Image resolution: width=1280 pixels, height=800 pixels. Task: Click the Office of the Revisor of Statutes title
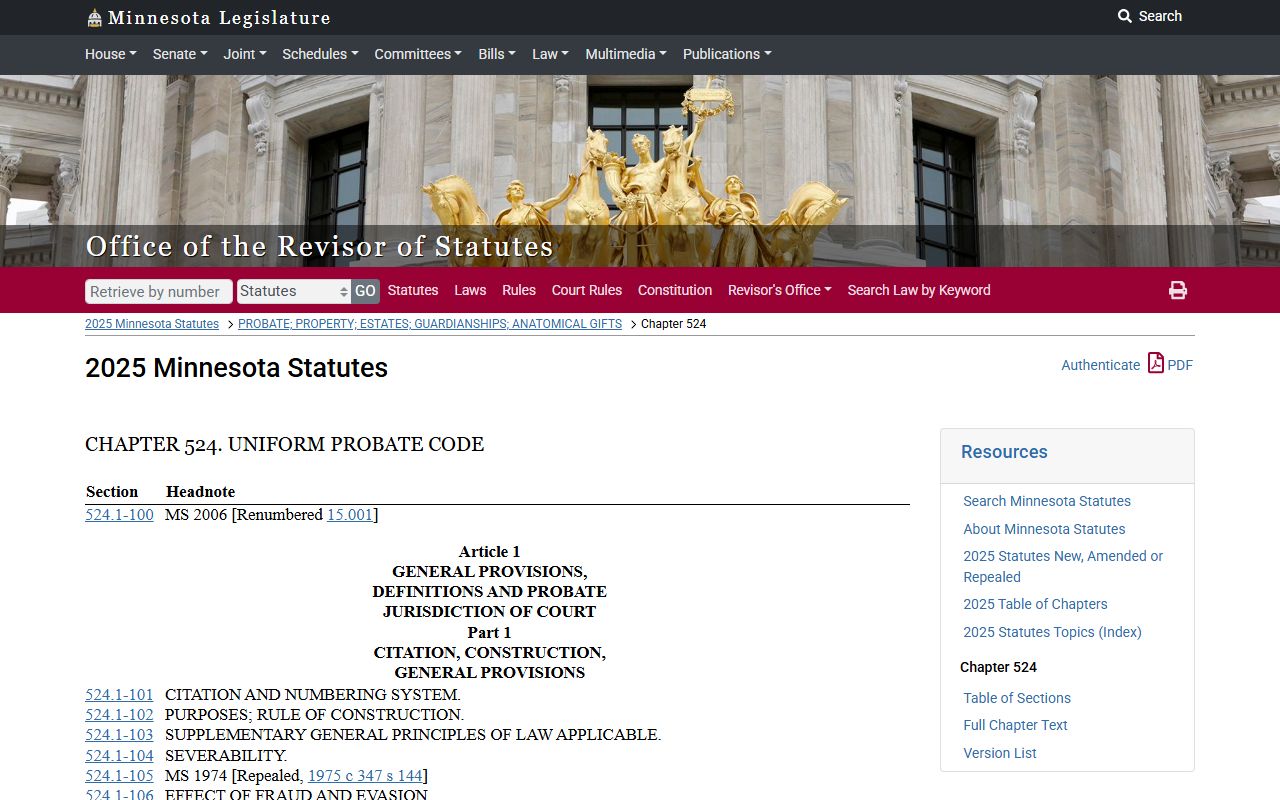[319, 246]
